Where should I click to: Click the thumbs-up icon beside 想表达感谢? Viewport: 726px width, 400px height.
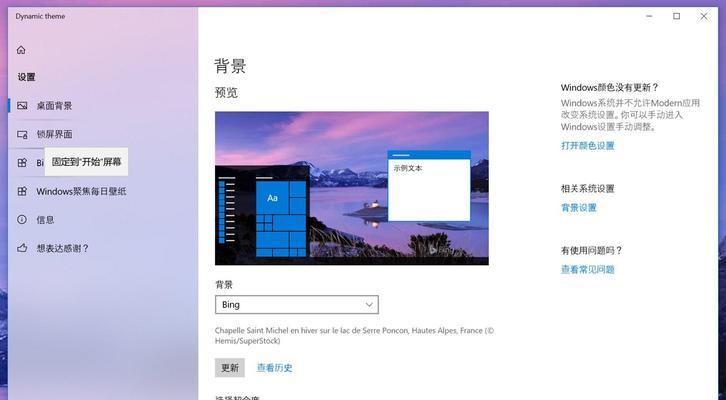(22, 248)
